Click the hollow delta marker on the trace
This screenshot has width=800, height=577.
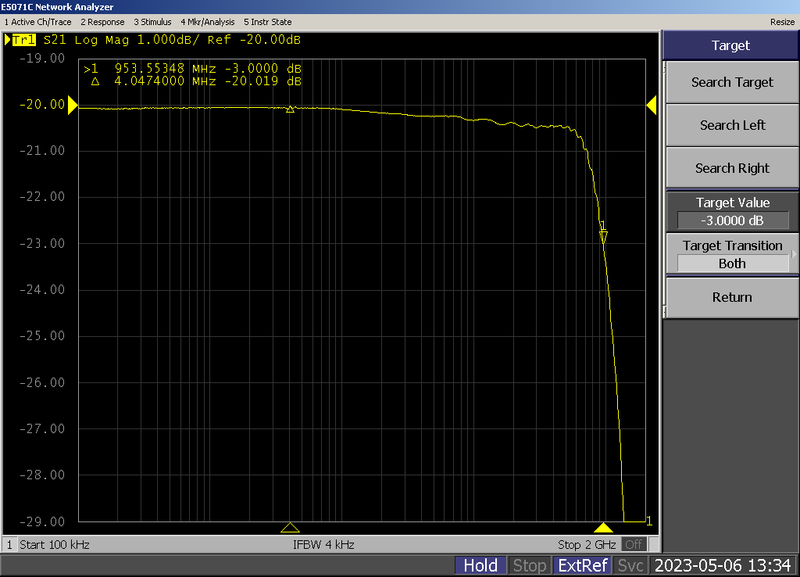tap(290, 108)
